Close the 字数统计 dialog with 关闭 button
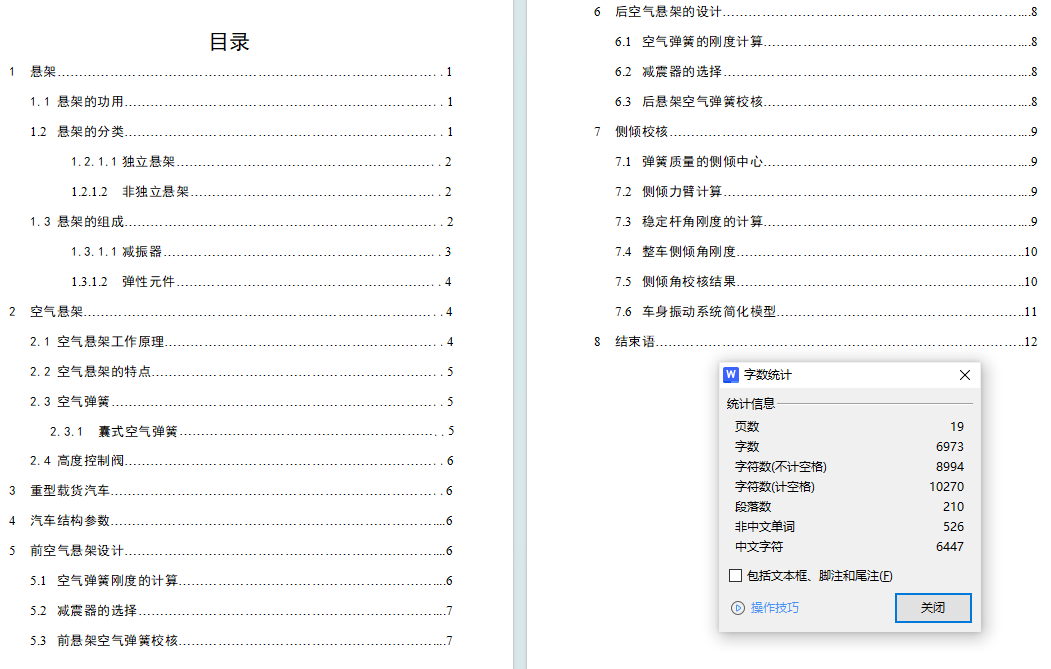The image size is (1051, 669). [x=933, y=607]
